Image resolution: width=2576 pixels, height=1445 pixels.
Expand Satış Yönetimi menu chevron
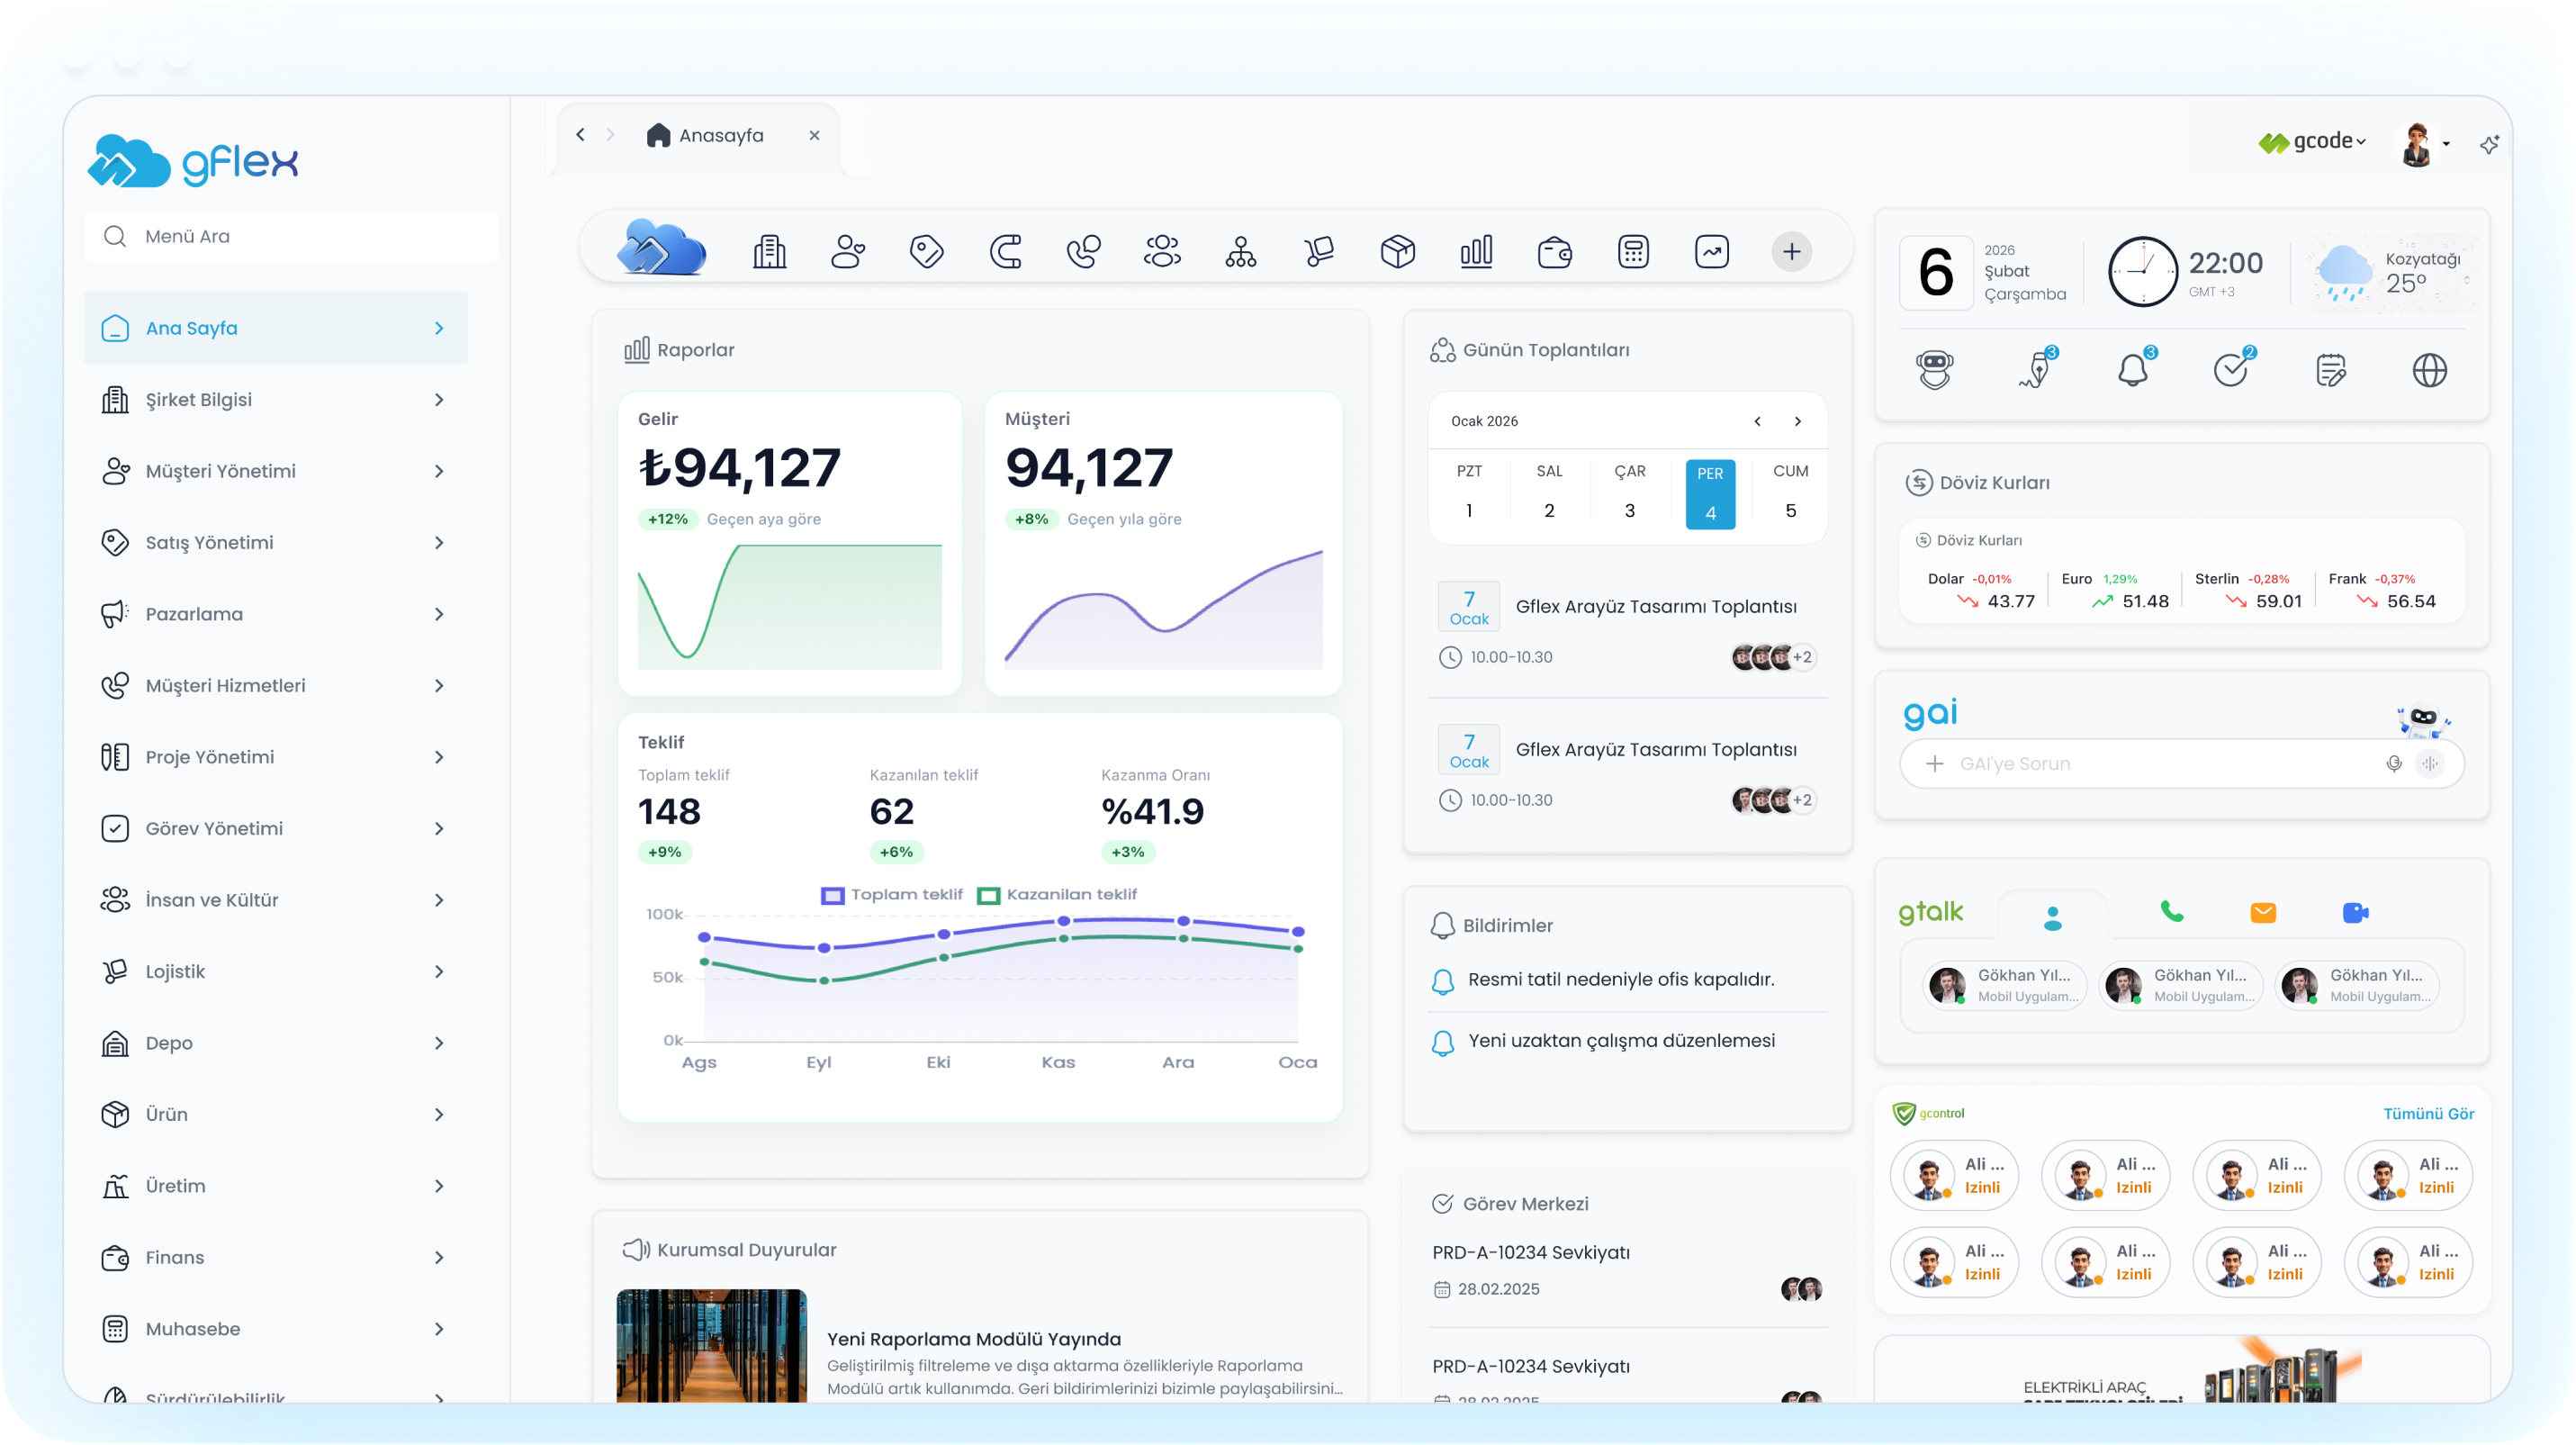[x=439, y=543]
